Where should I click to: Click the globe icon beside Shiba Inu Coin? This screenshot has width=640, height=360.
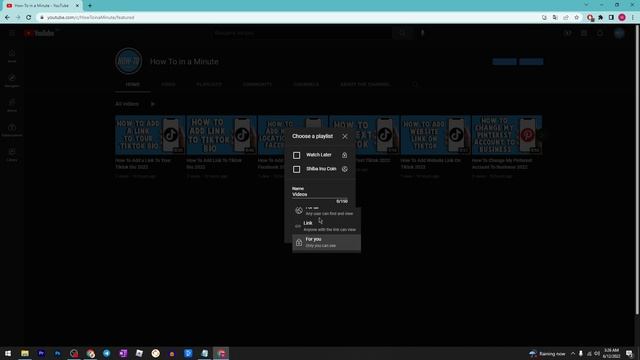[344, 169]
